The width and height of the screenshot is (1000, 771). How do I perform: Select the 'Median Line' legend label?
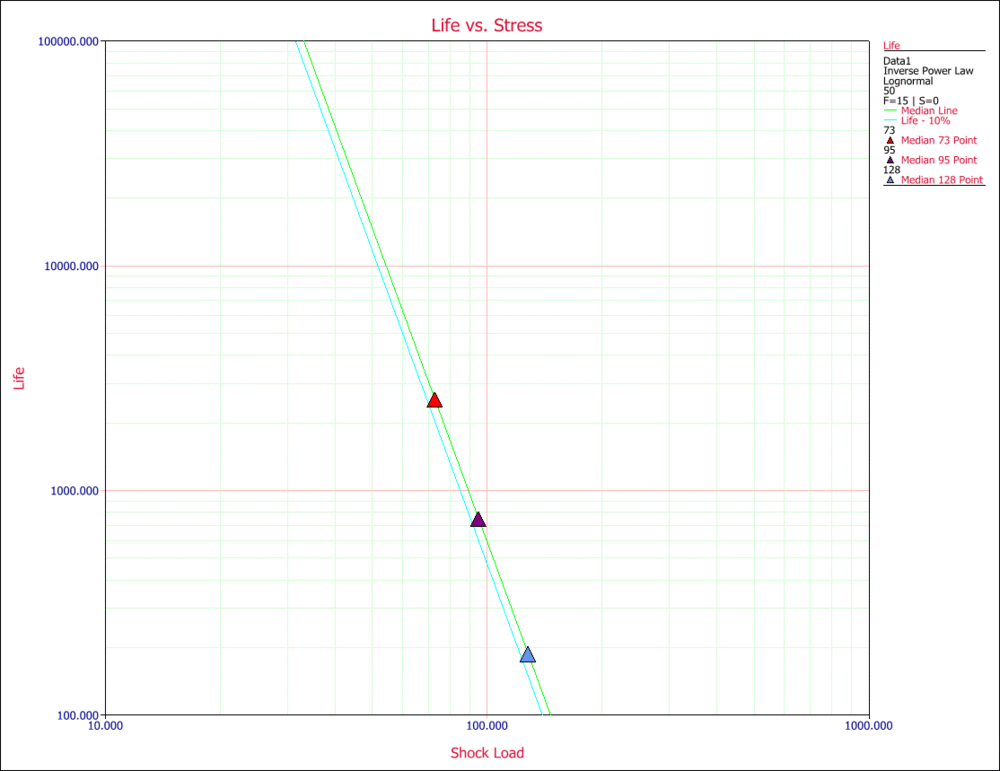(931, 110)
